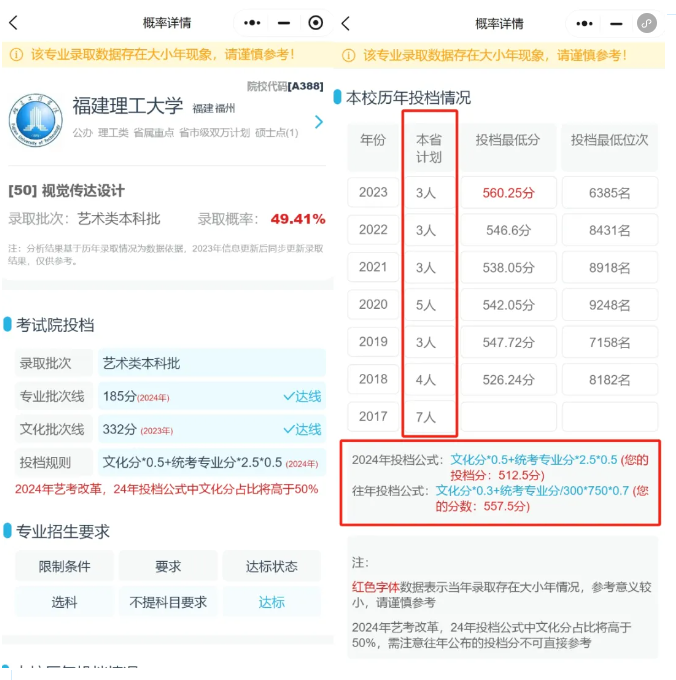Tap 要求 column header
The width and height of the screenshot is (676, 680).
click(x=168, y=566)
